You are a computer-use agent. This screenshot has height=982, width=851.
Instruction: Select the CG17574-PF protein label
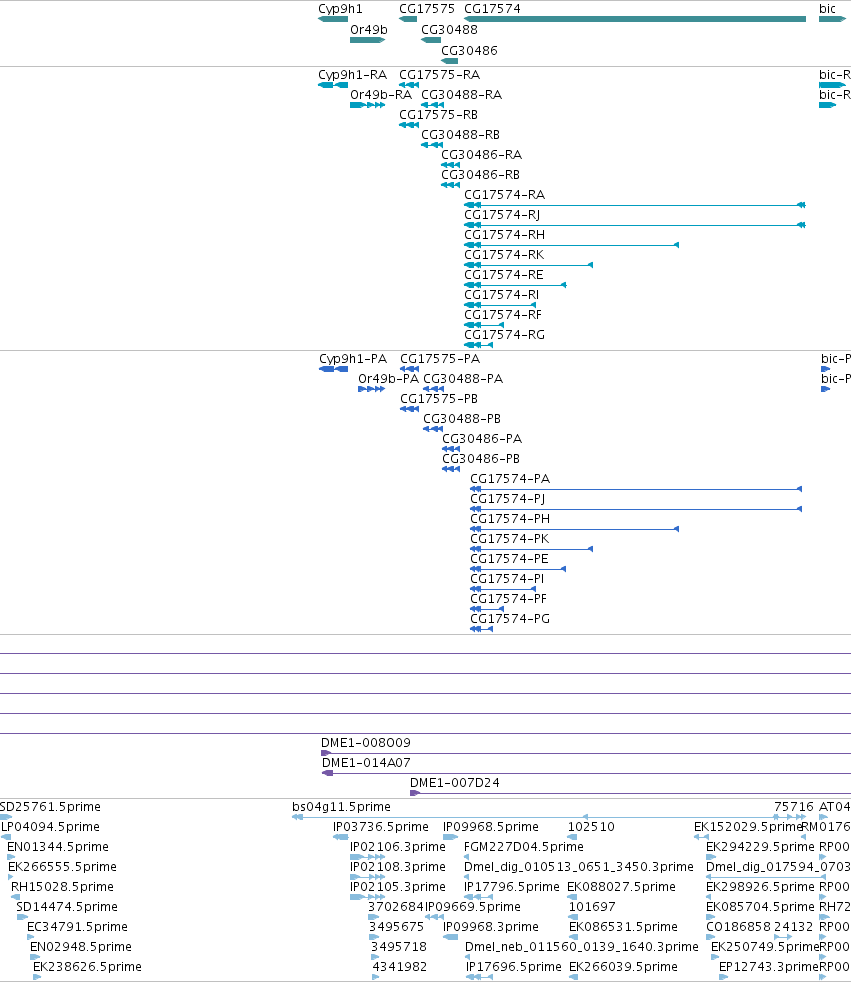[x=508, y=599]
